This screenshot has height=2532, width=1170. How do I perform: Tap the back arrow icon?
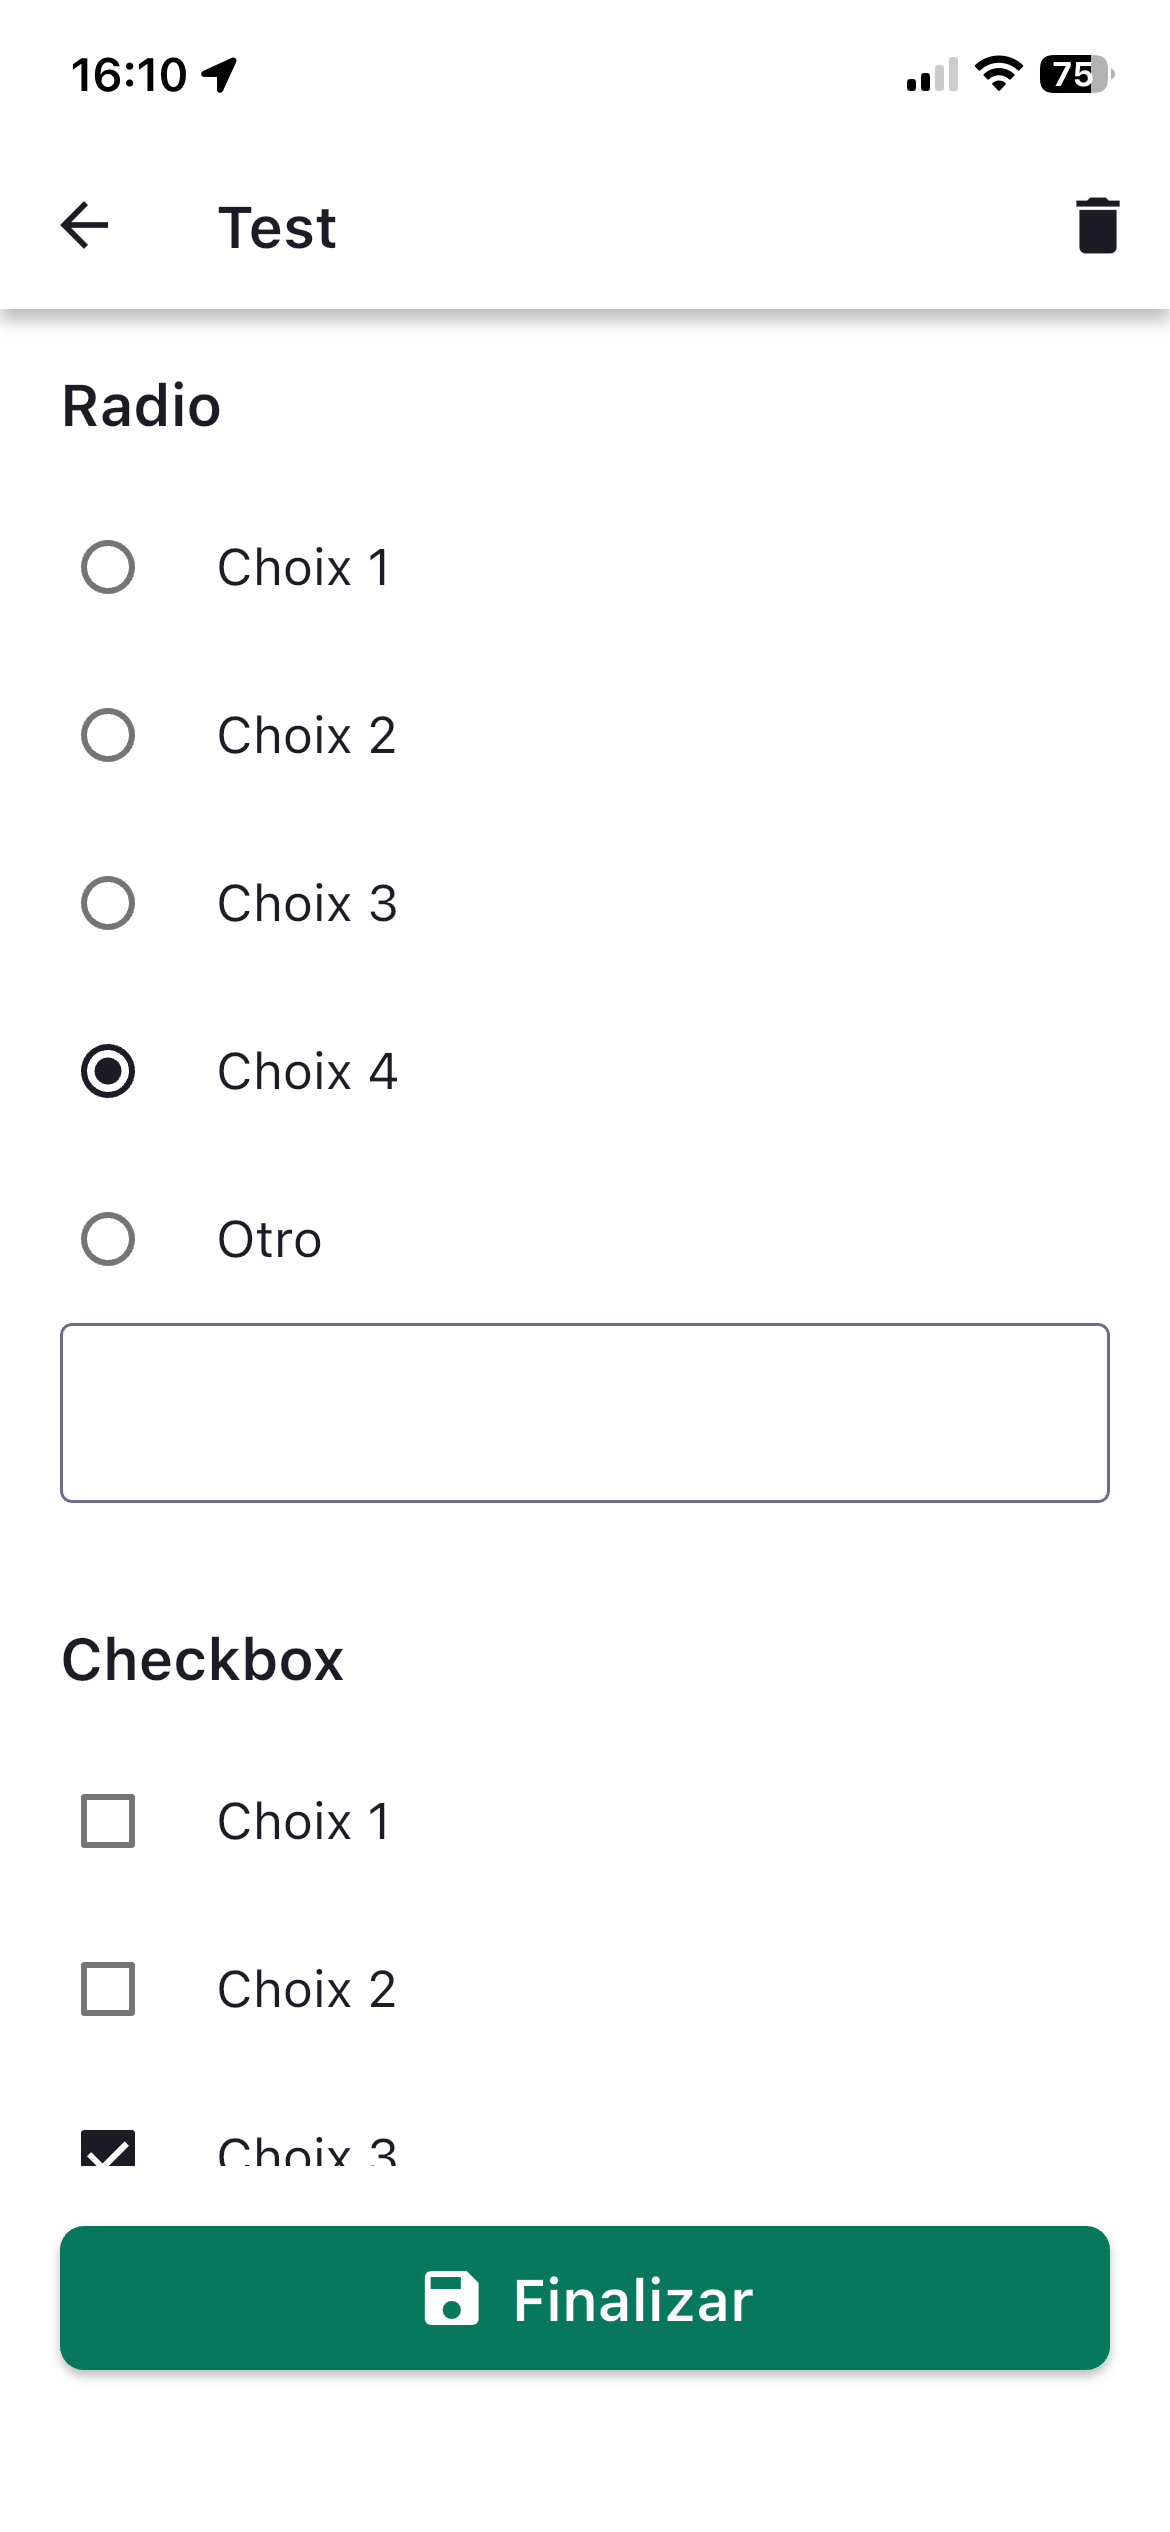(x=85, y=226)
